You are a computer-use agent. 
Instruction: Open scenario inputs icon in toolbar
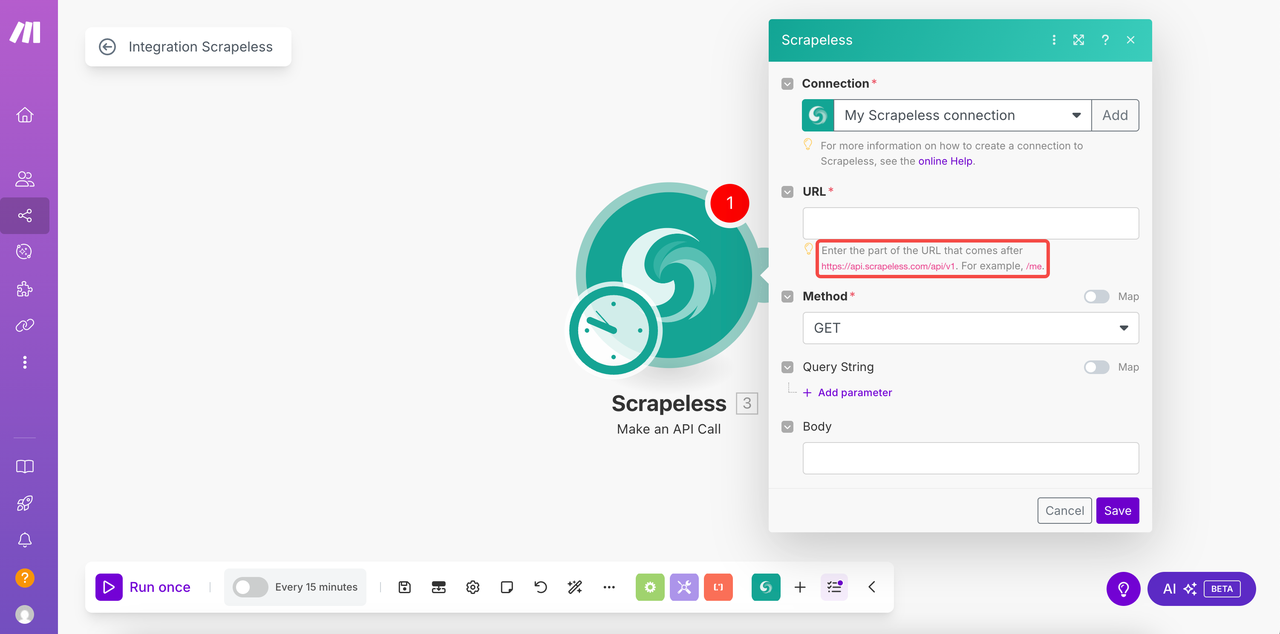pyautogui.click(x=438, y=587)
